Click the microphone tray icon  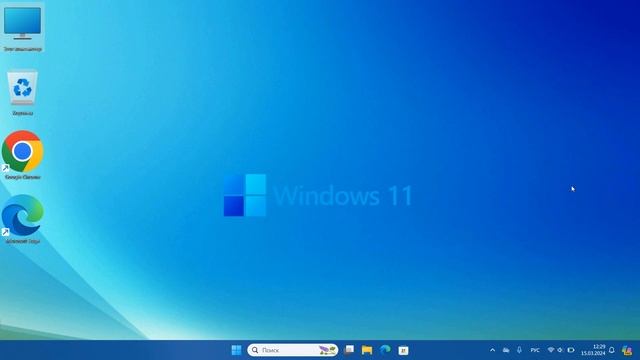519,350
